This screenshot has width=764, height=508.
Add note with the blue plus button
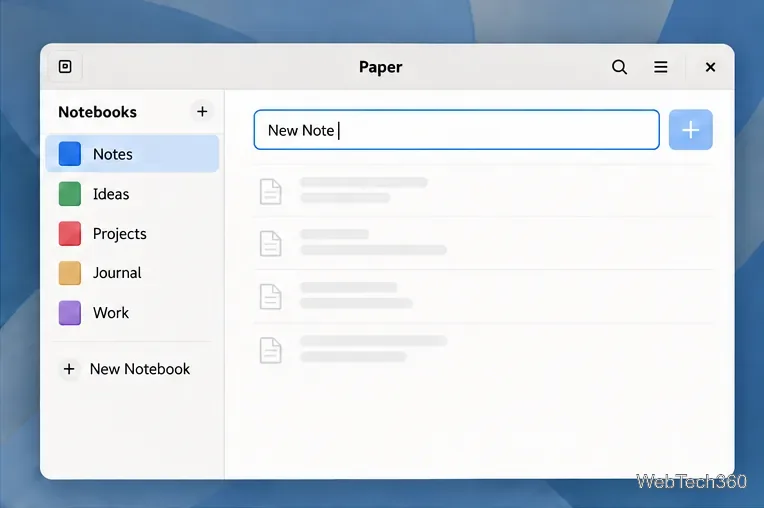tap(690, 130)
